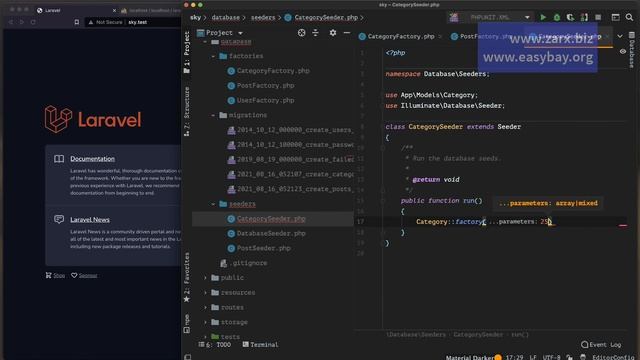The height and width of the screenshot is (360, 640).
Task: Expand the storage folder
Action: click(x=205, y=322)
